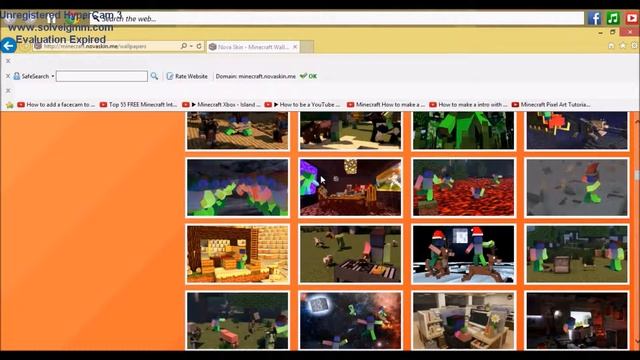Open the Santa hats reindeer wallpaper
This screenshot has width=640, height=360.
463,254
